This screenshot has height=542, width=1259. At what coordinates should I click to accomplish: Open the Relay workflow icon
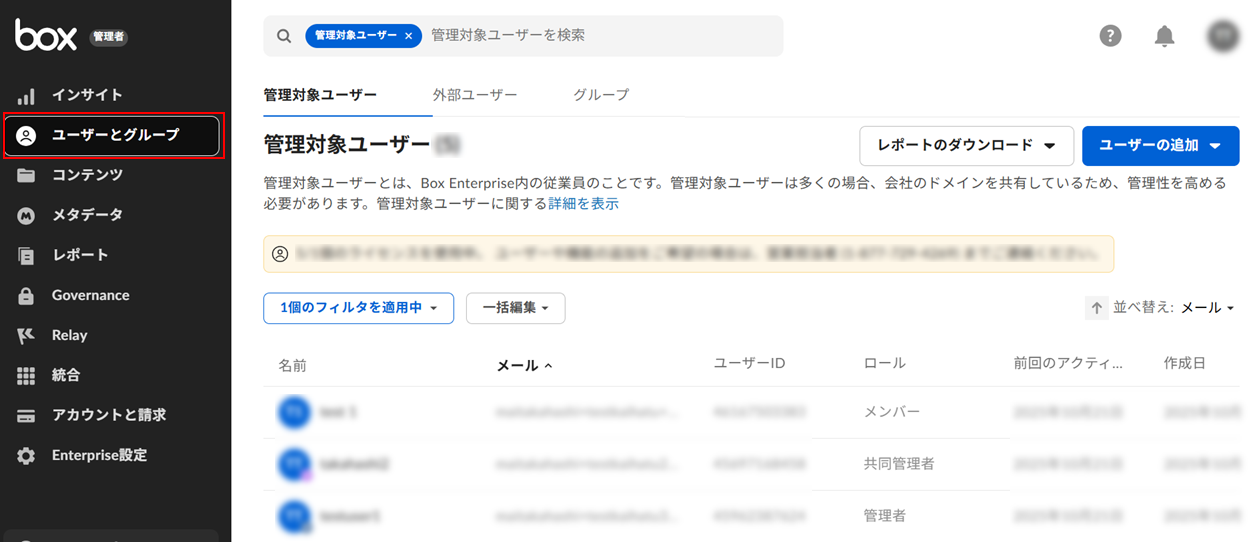tap(27, 336)
